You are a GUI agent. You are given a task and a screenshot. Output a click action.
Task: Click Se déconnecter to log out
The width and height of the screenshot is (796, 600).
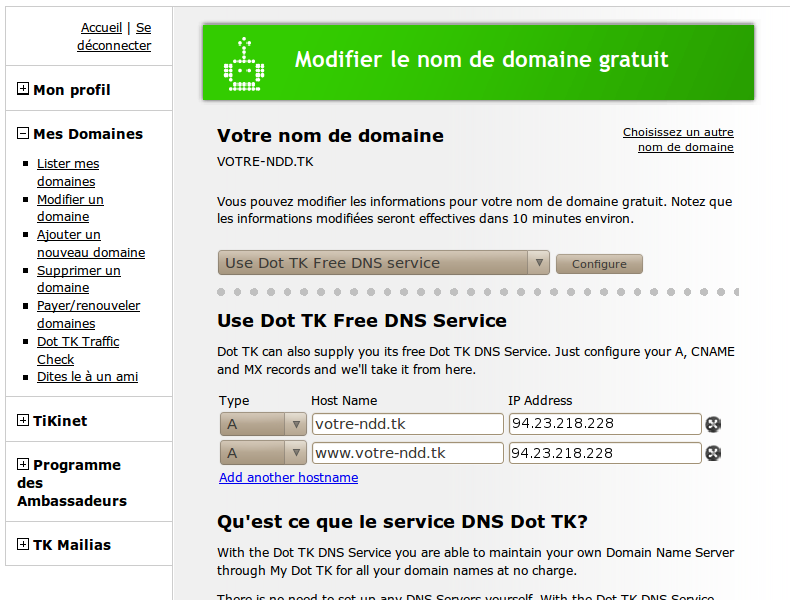(x=114, y=37)
